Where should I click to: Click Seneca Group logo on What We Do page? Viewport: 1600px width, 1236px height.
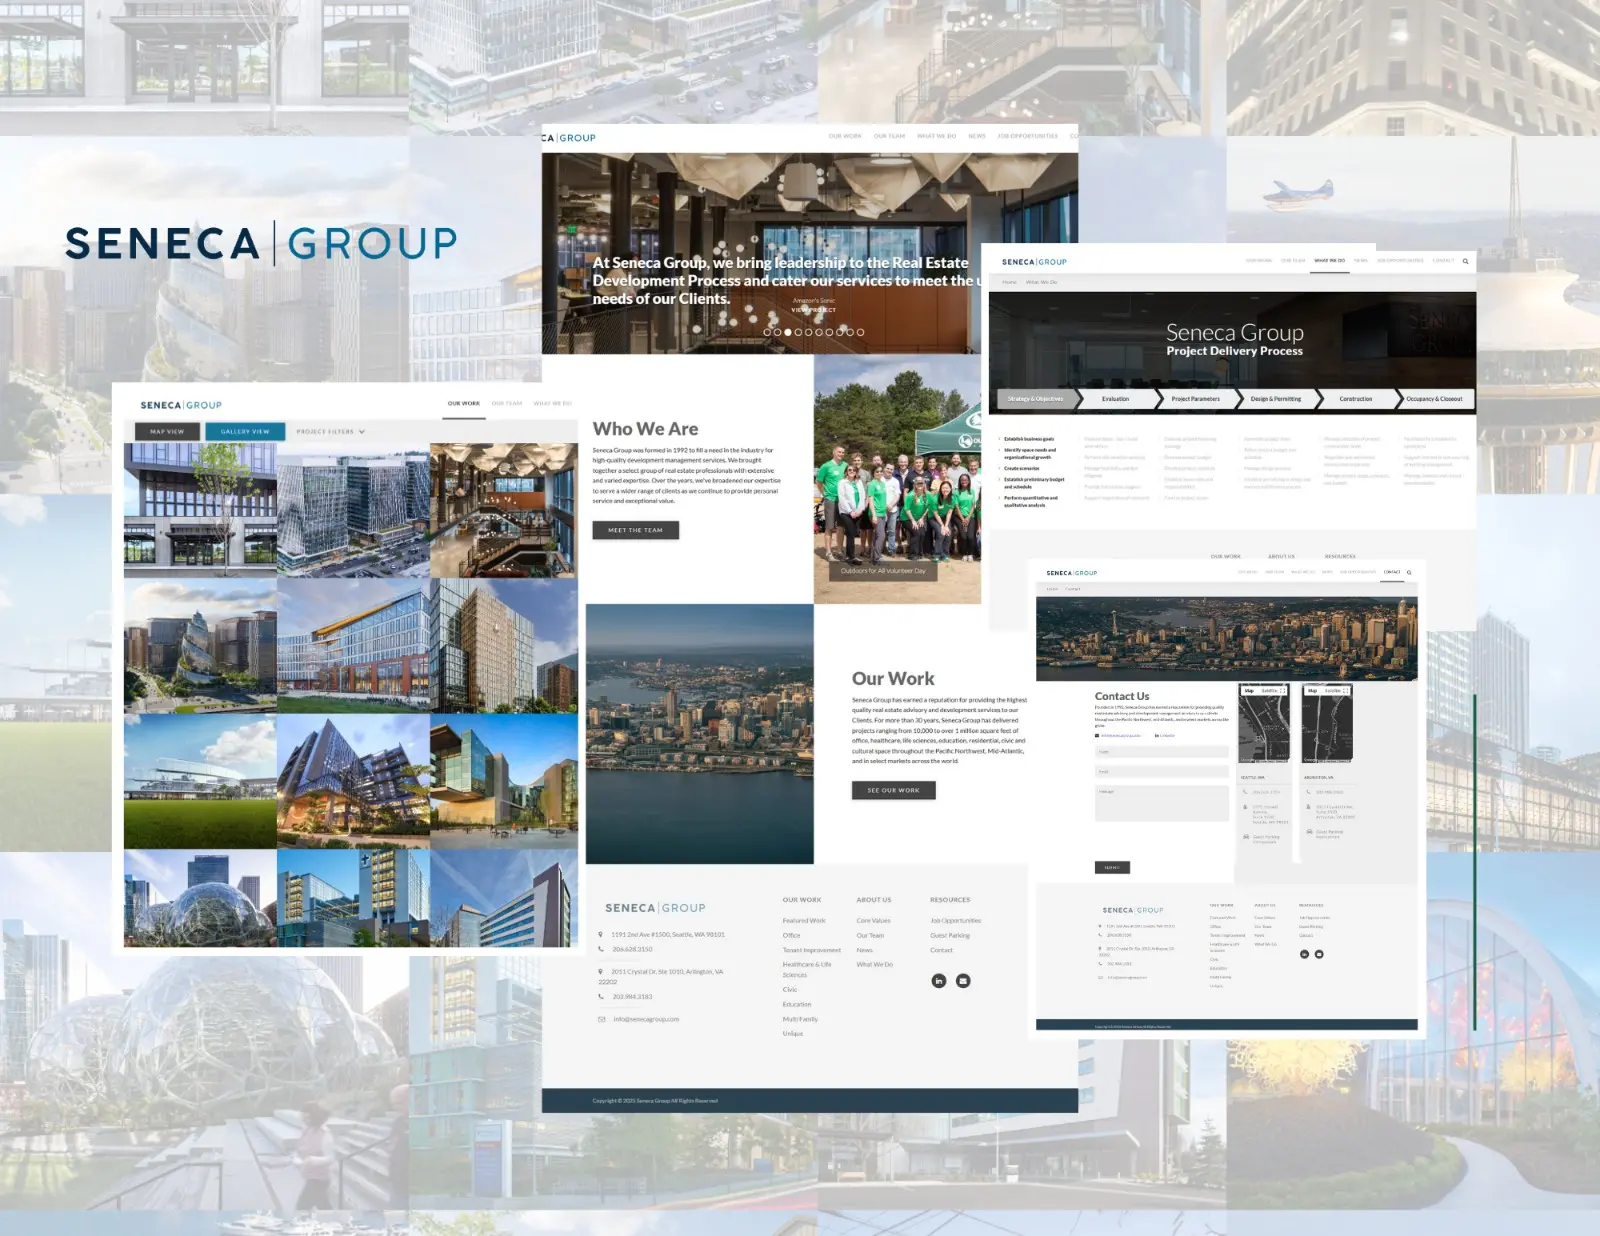1034,262
